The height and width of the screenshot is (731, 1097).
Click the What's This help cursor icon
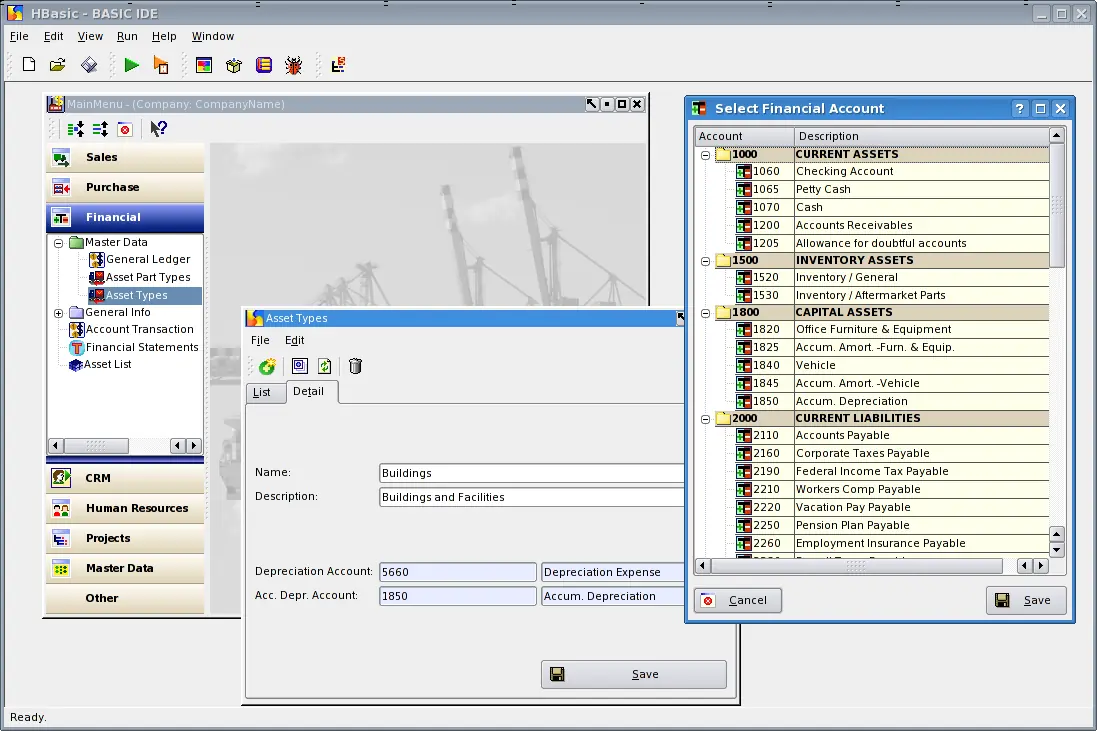159,129
